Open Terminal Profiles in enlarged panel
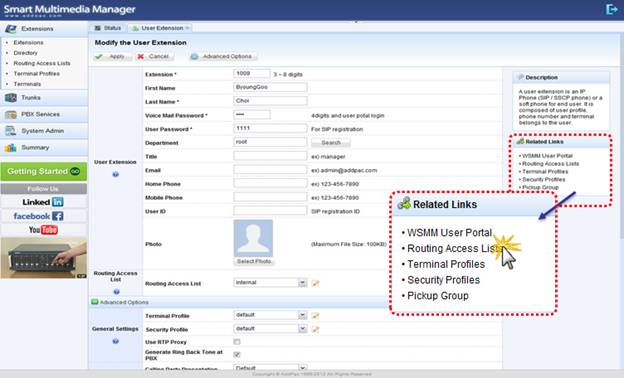Screen dimensions: 624x378 (x=446, y=264)
